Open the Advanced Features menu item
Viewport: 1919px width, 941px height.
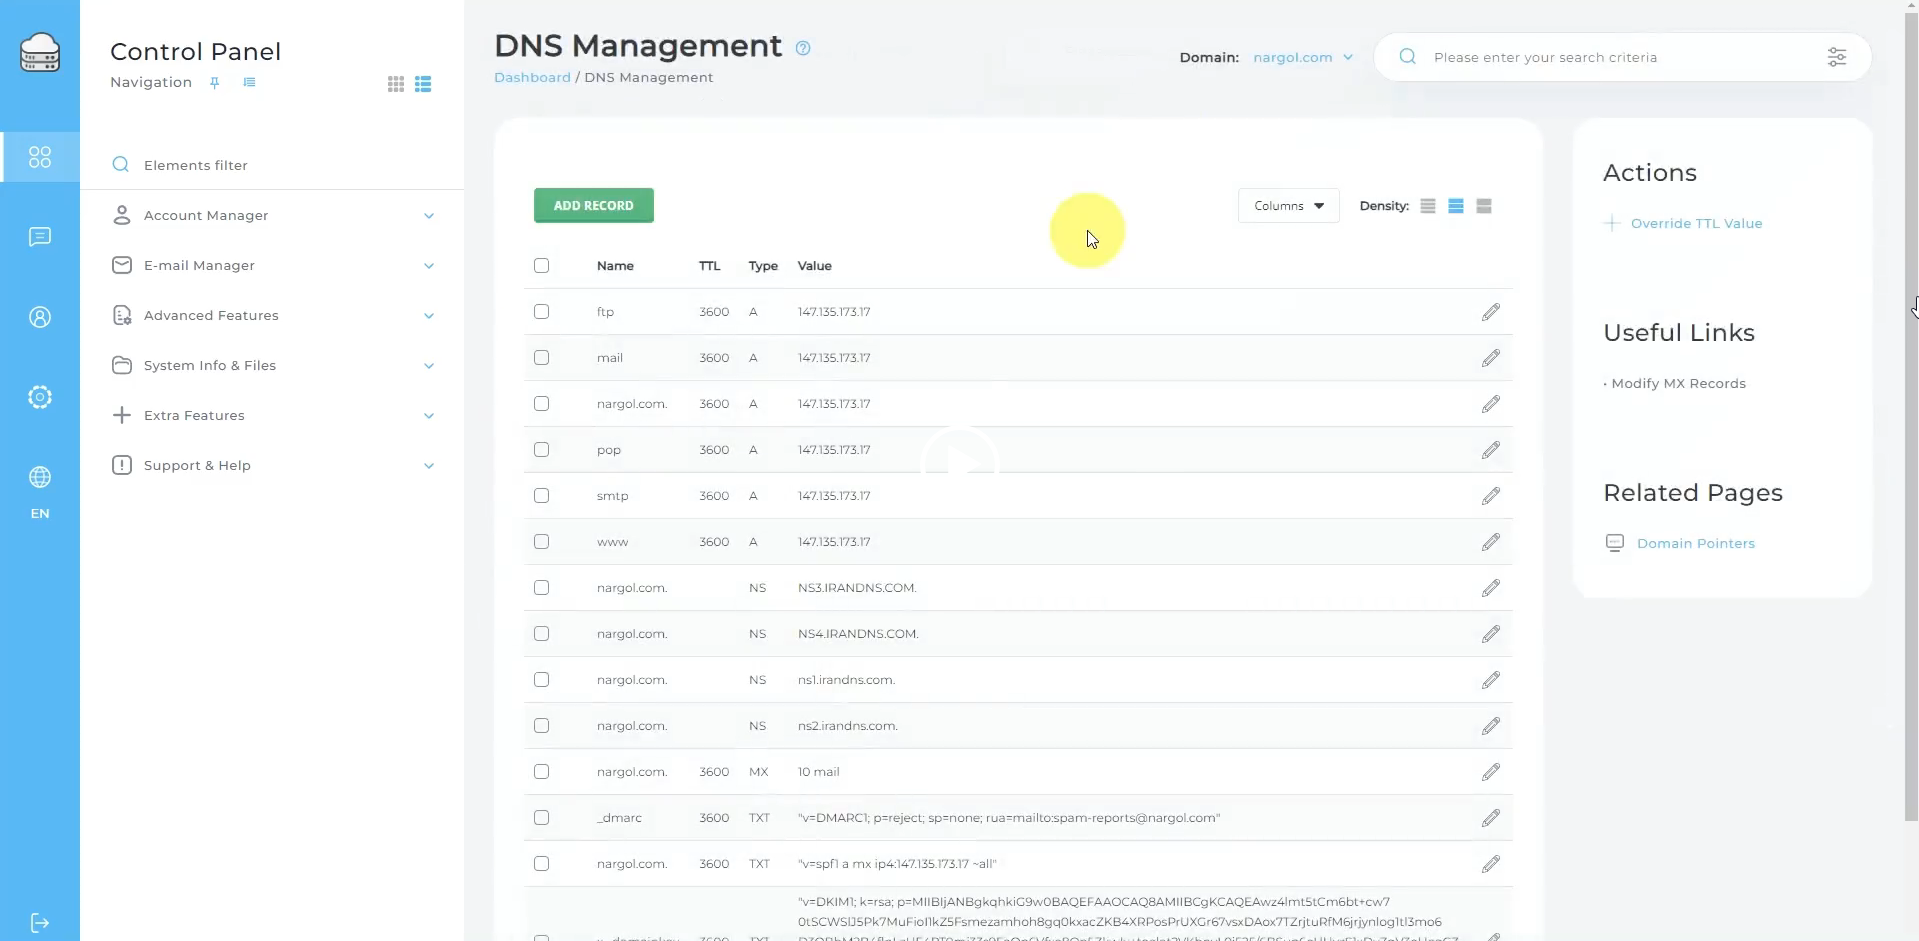pyautogui.click(x=211, y=316)
